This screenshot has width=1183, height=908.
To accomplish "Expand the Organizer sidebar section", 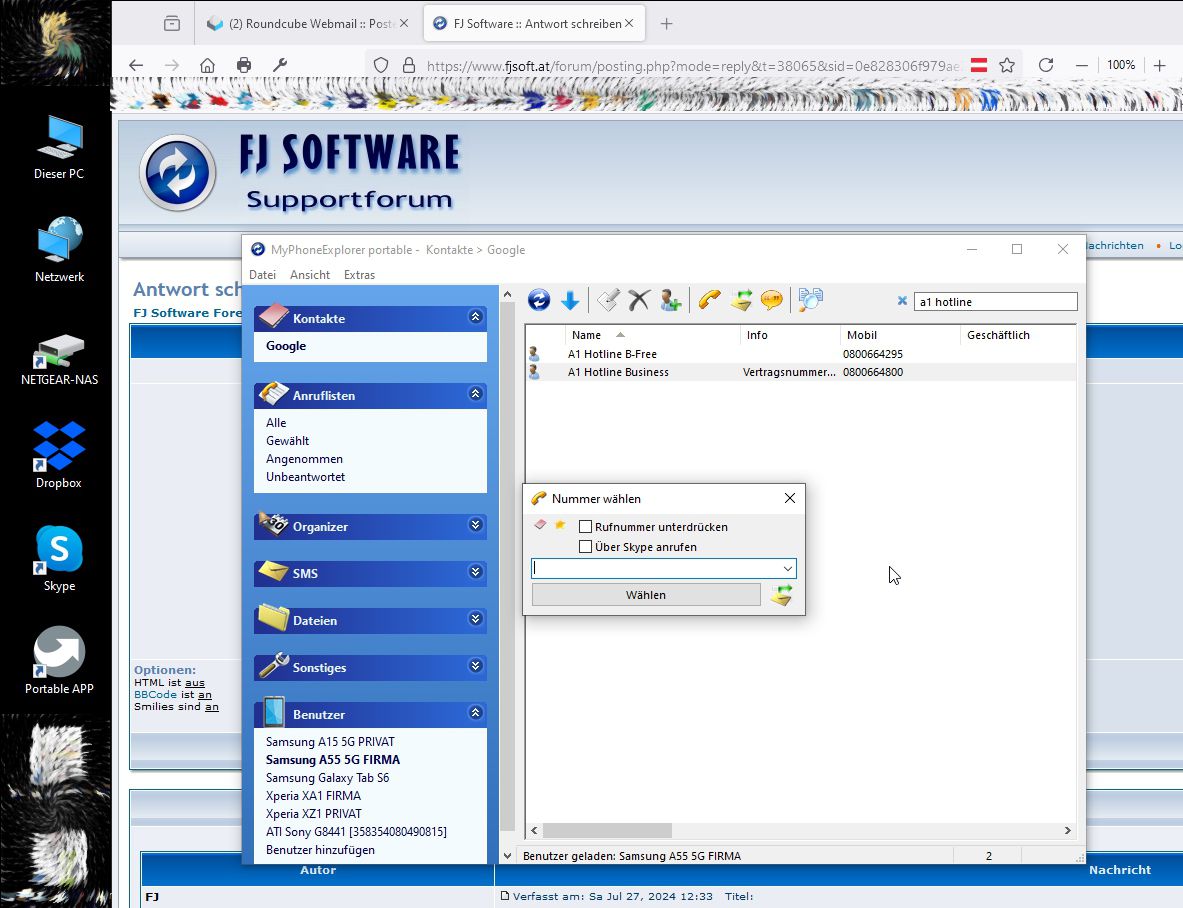I will coord(475,526).
